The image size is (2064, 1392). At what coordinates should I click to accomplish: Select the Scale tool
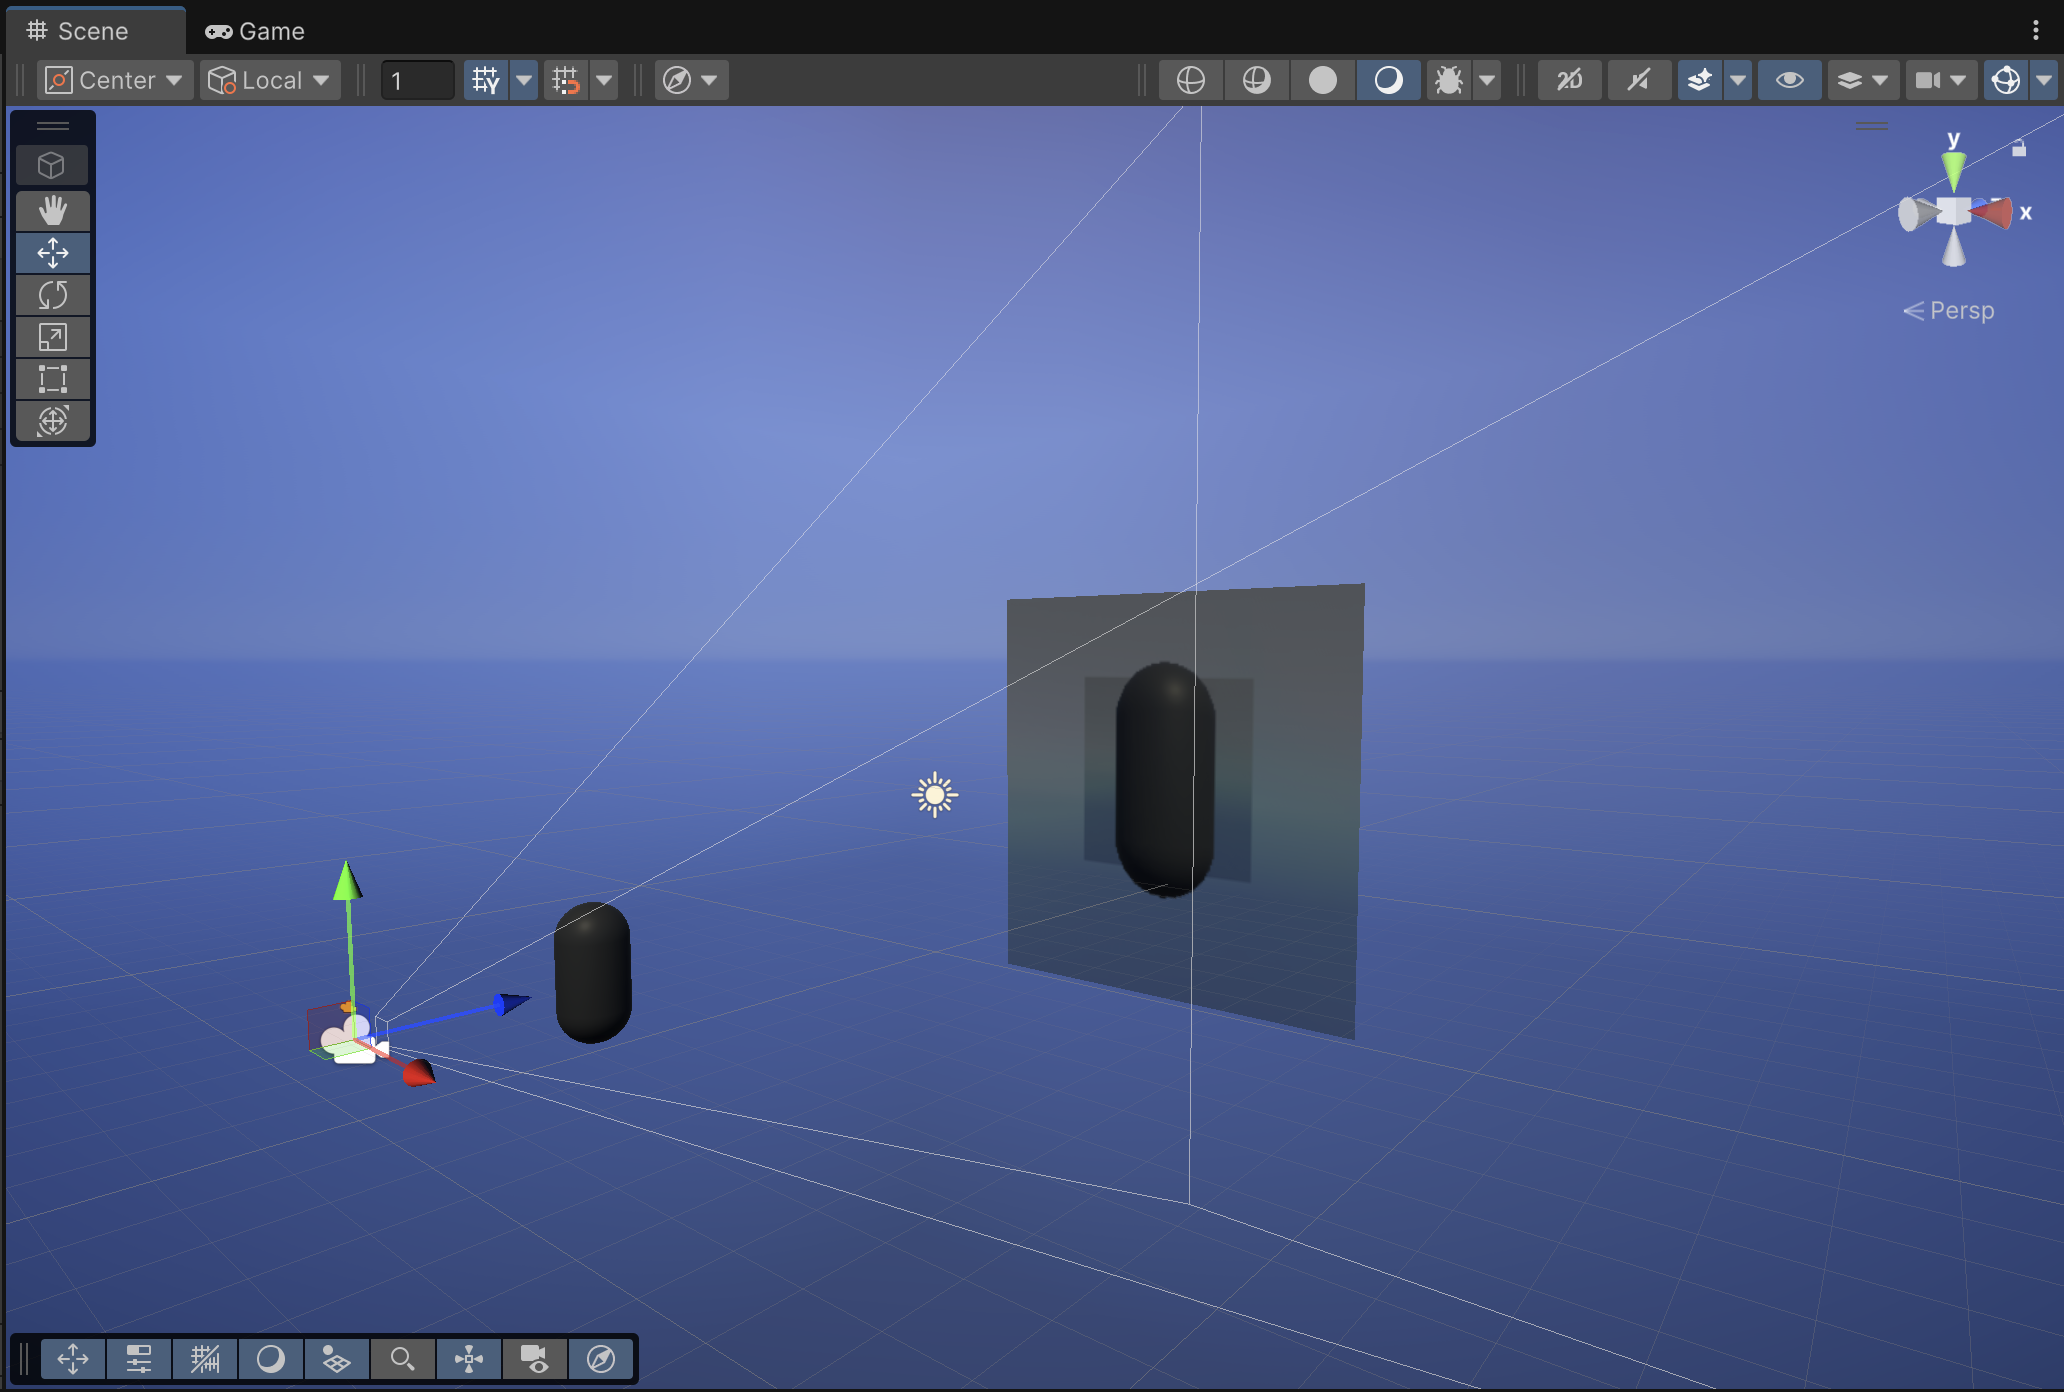click(x=53, y=337)
